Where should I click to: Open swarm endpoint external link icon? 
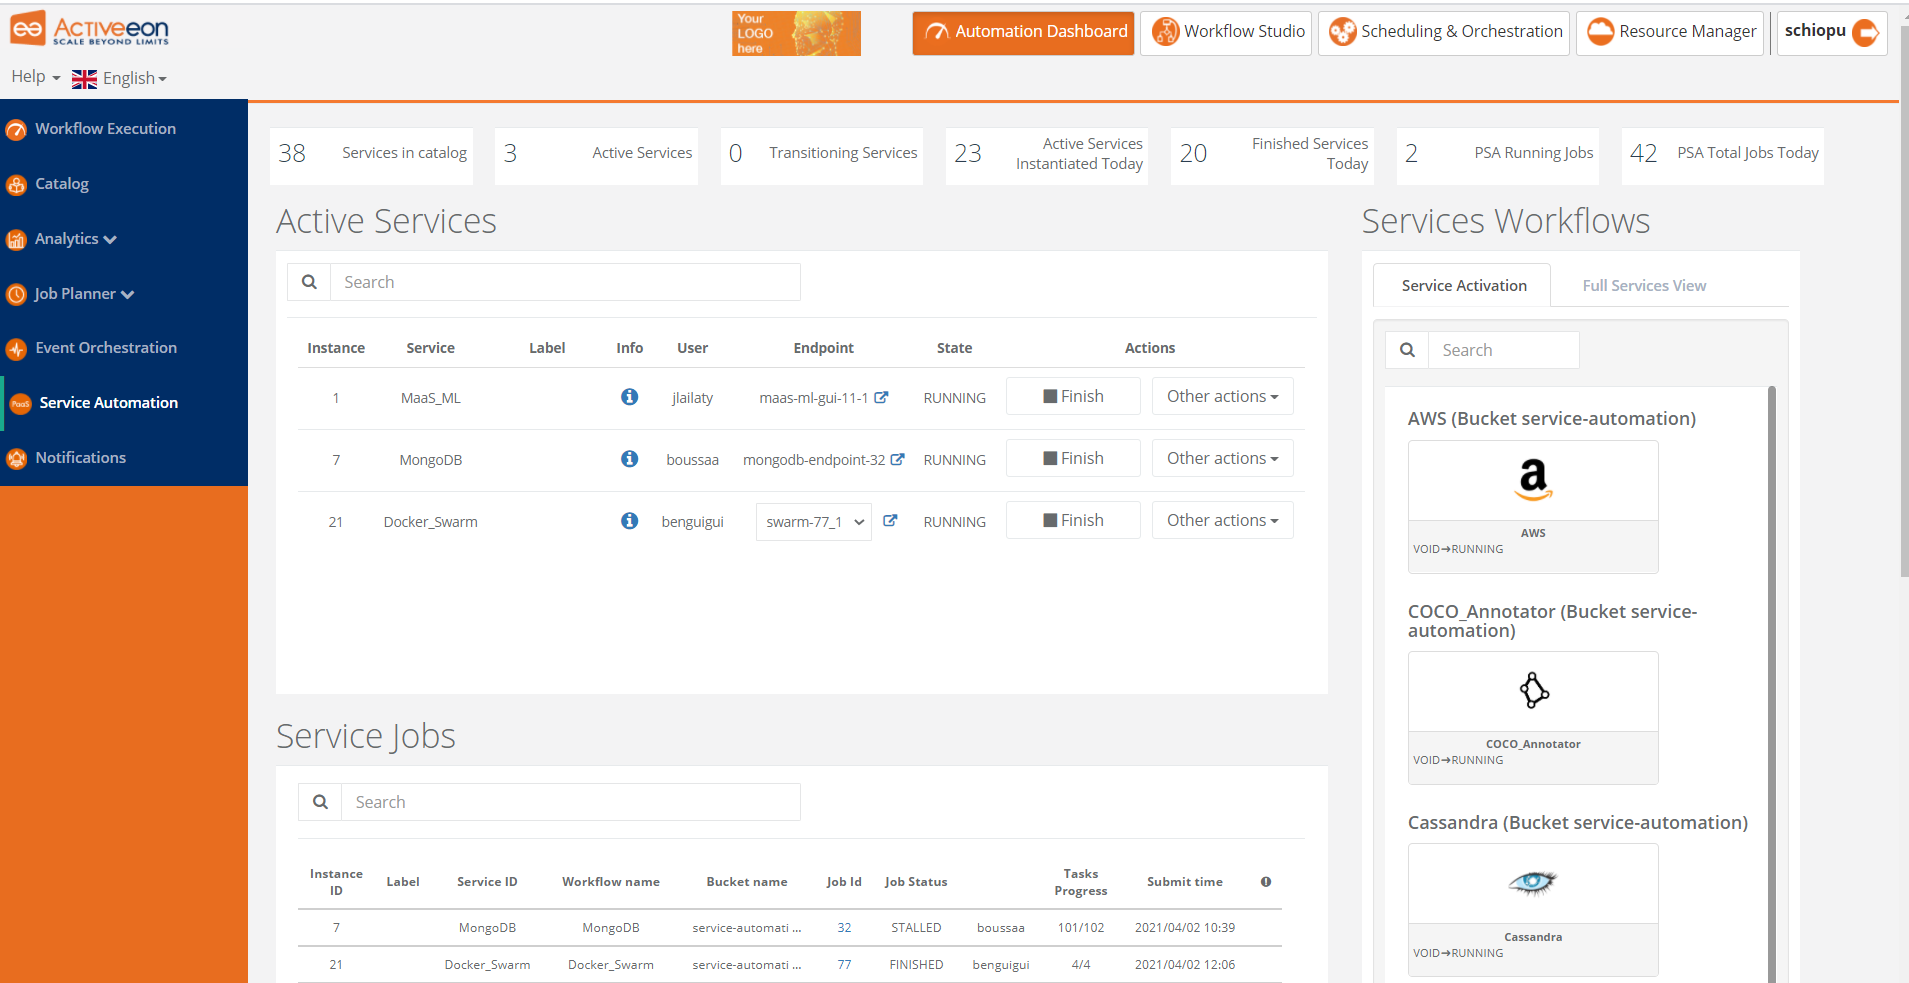(x=890, y=521)
